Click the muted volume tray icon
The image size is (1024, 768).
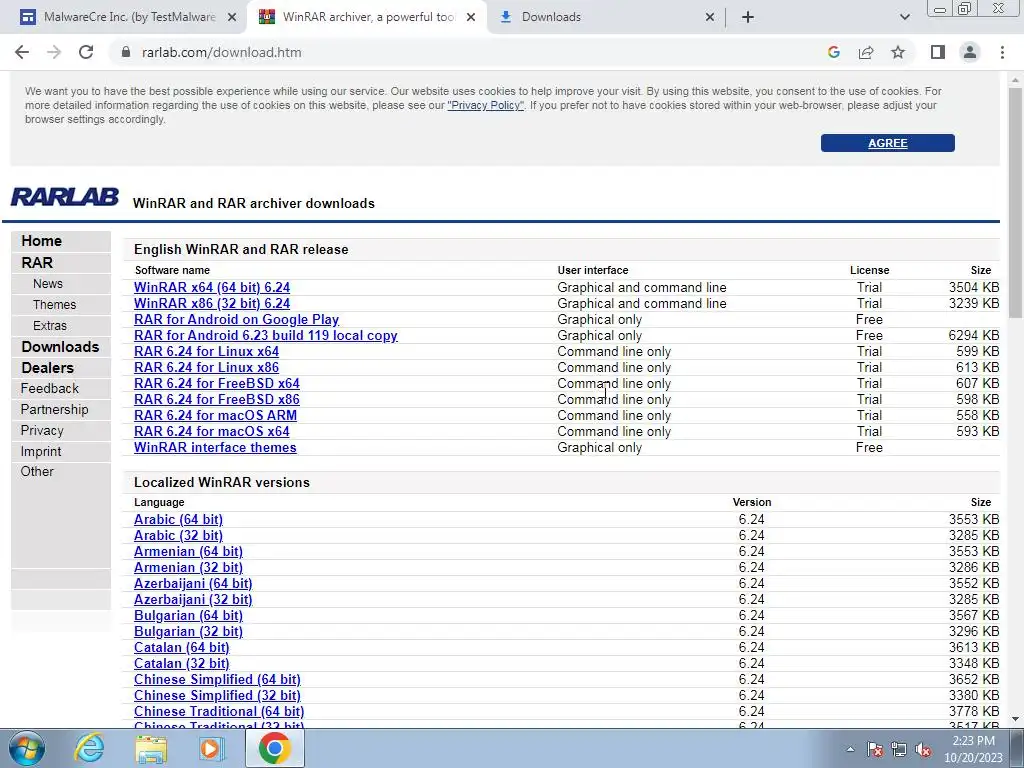point(923,749)
